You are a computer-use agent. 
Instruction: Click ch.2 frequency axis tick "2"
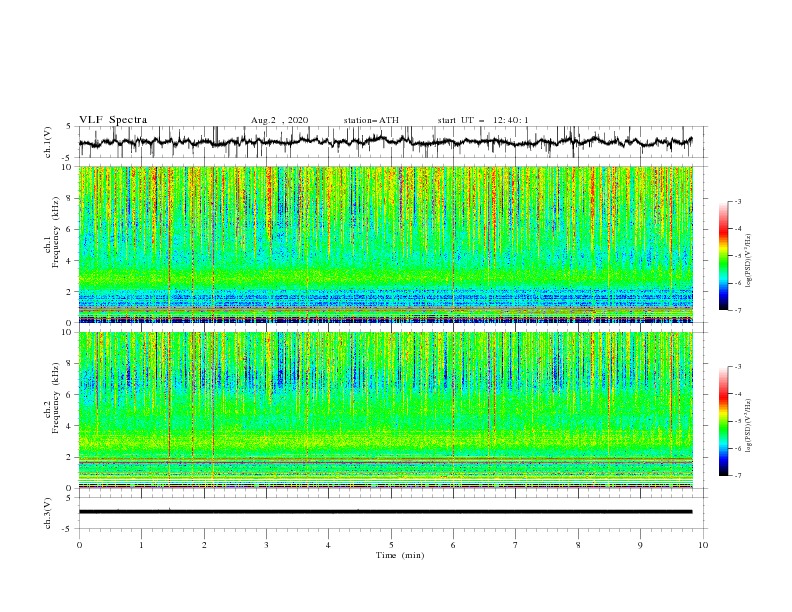(70, 457)
